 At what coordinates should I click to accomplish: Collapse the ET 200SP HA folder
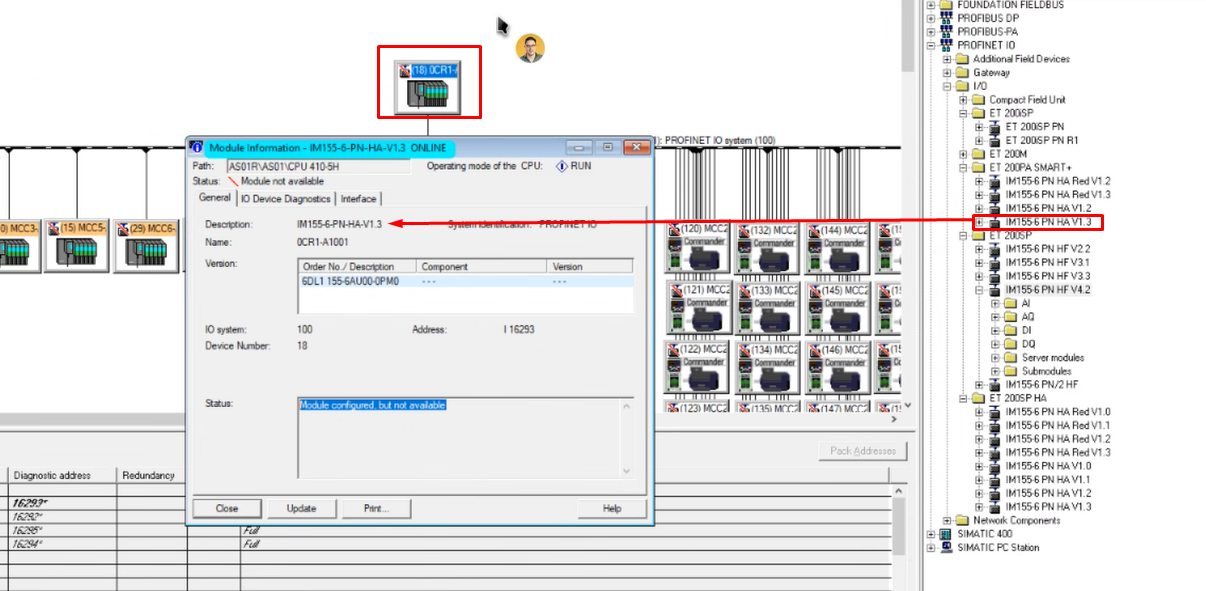click(x=963, y=398)
